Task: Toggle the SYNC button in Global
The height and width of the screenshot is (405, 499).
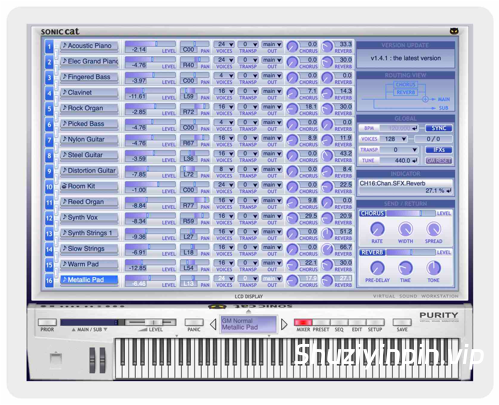Action: tap(439, 128)
